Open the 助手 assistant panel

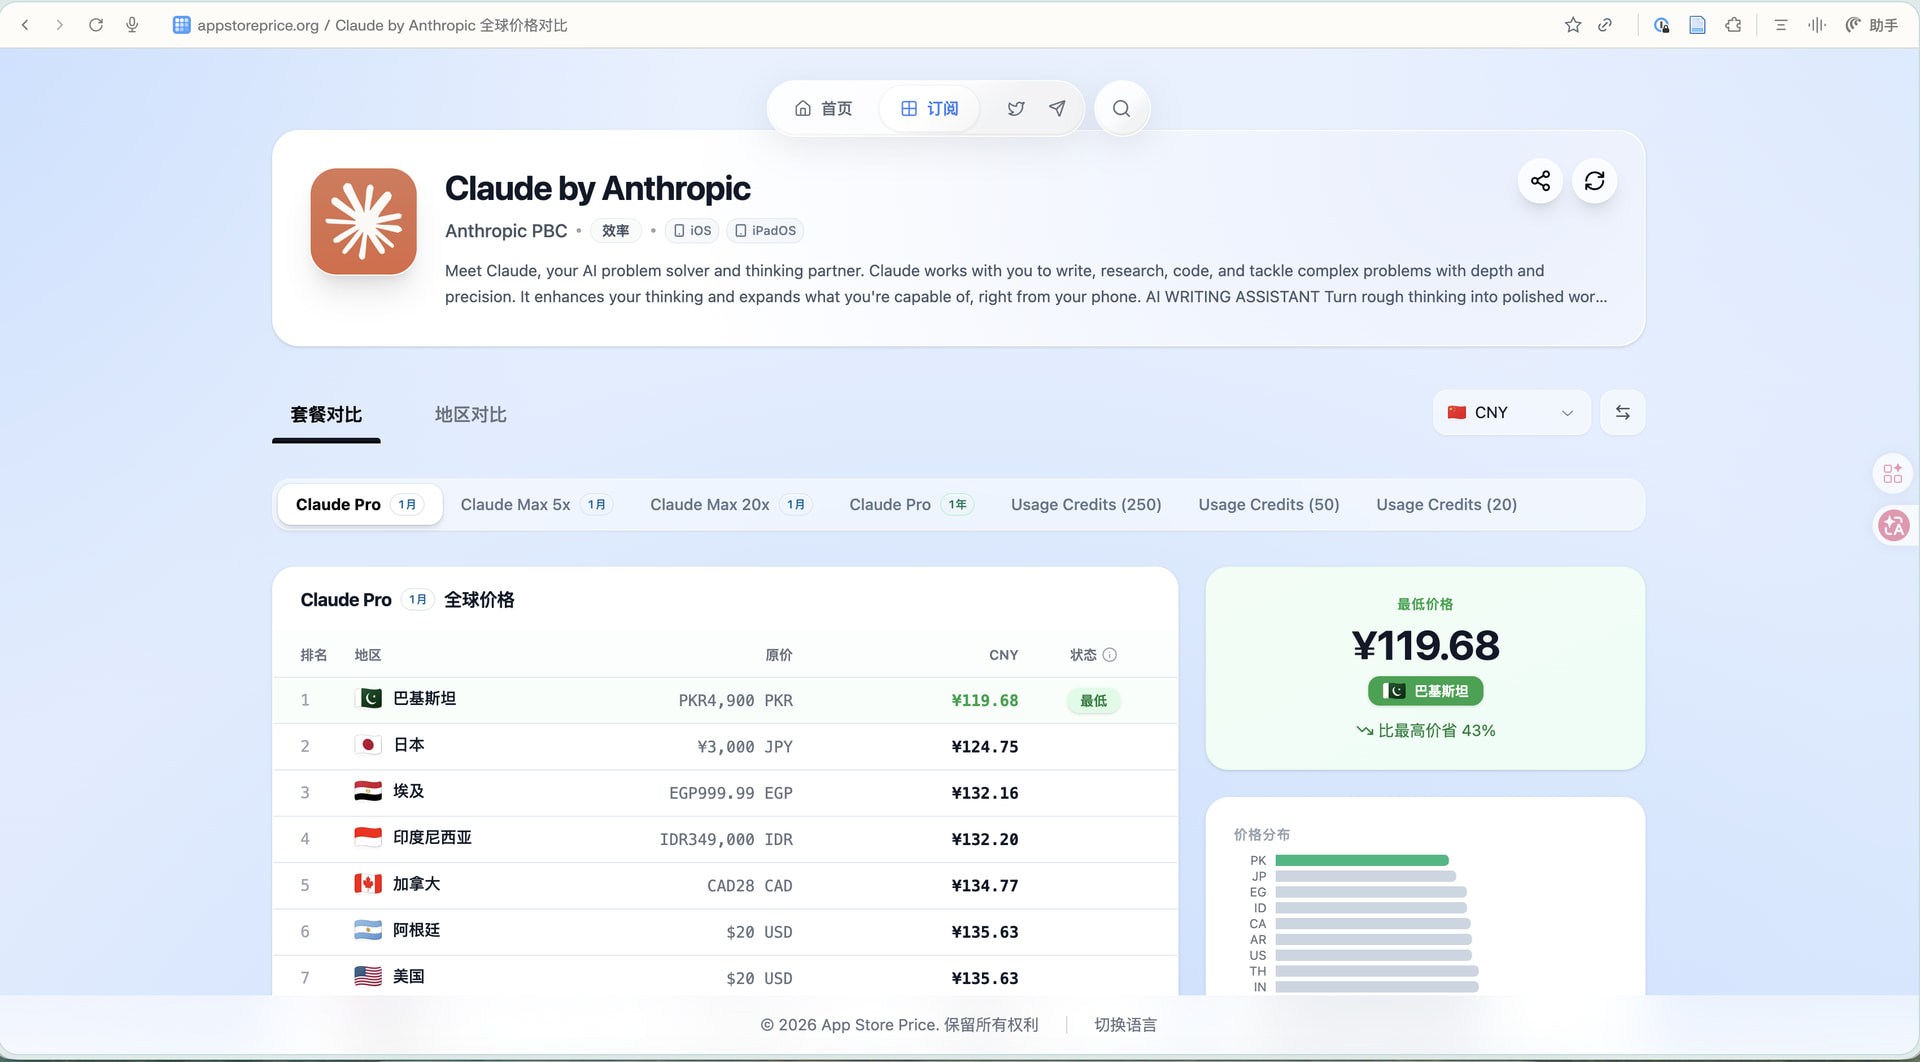pos(1871,25)
